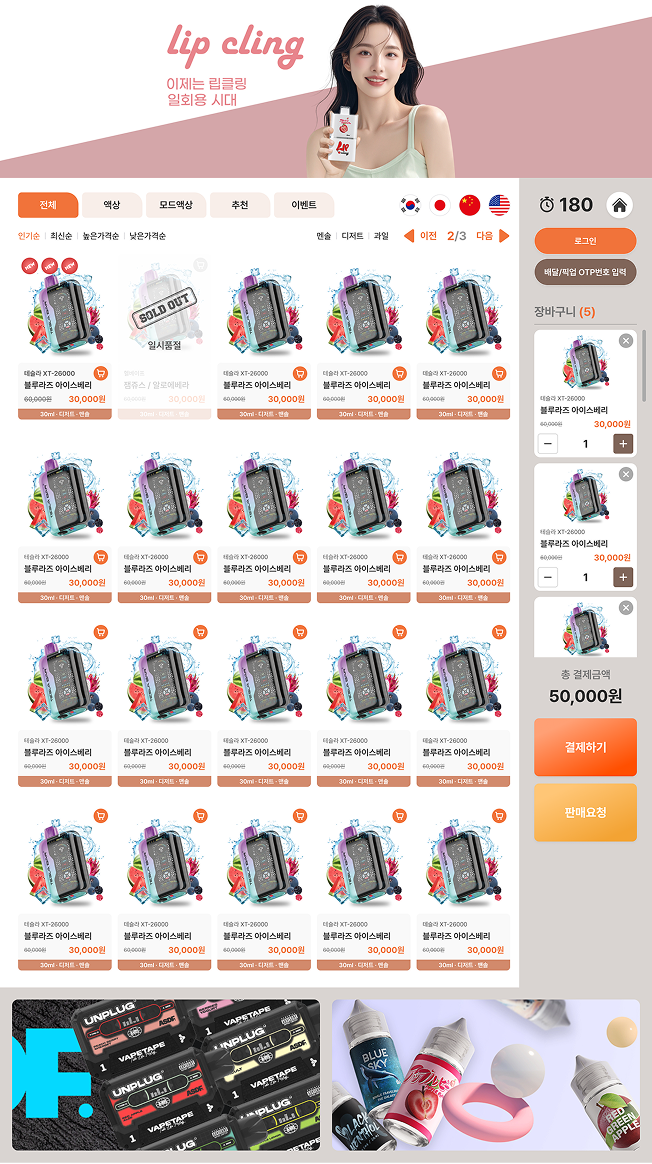Decrease quantity of second cart item
This screenshot has height=1164, width=652.
(547, 578)
